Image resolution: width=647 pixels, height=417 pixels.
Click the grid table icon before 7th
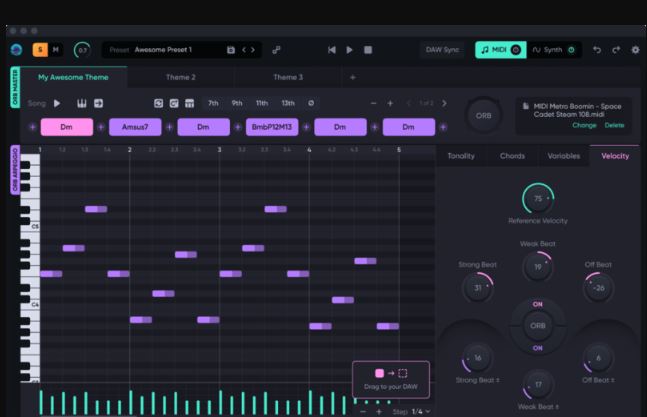[x=189, y=103]
